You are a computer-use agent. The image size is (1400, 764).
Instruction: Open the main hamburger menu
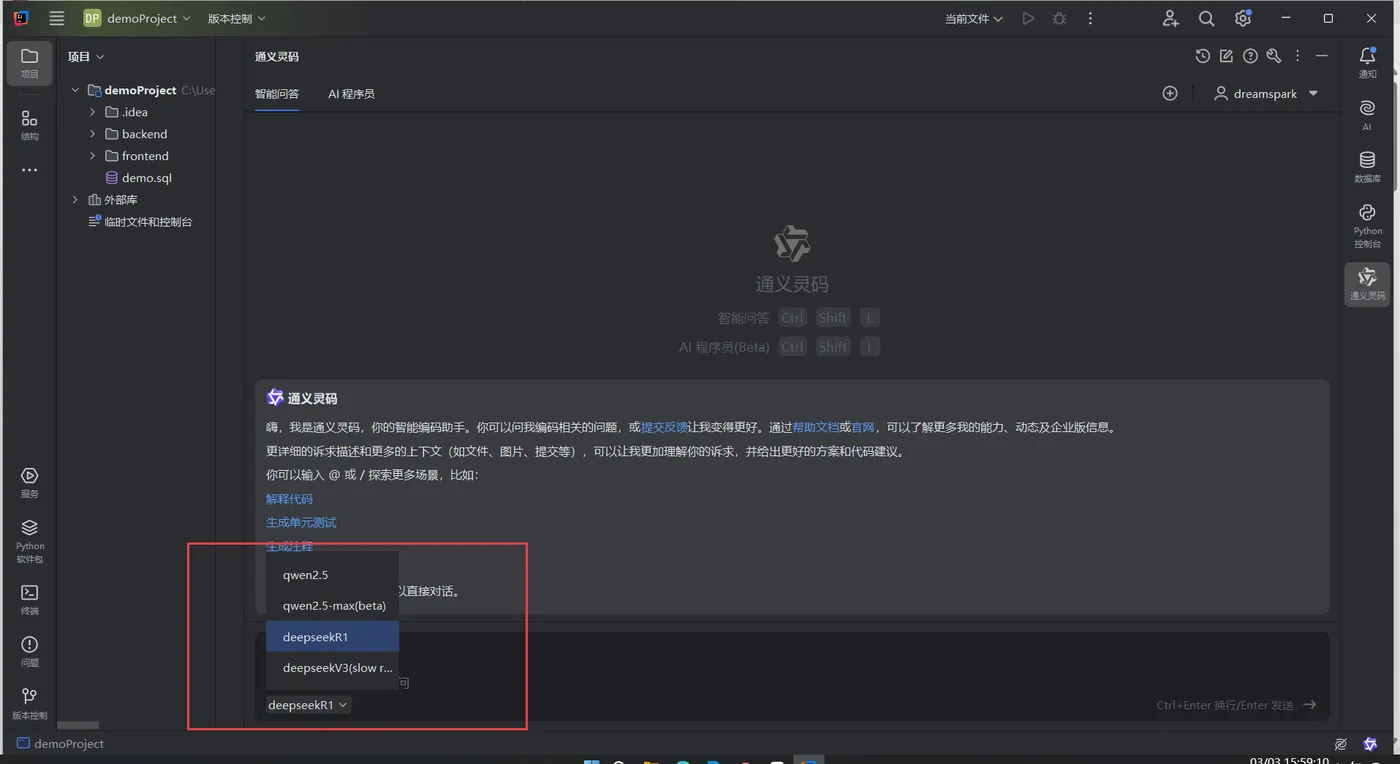coord(57,18)
